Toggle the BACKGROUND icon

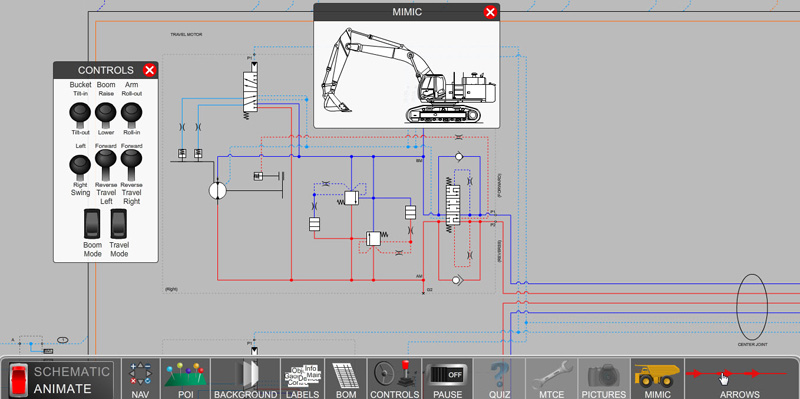(x=245, y=379)
